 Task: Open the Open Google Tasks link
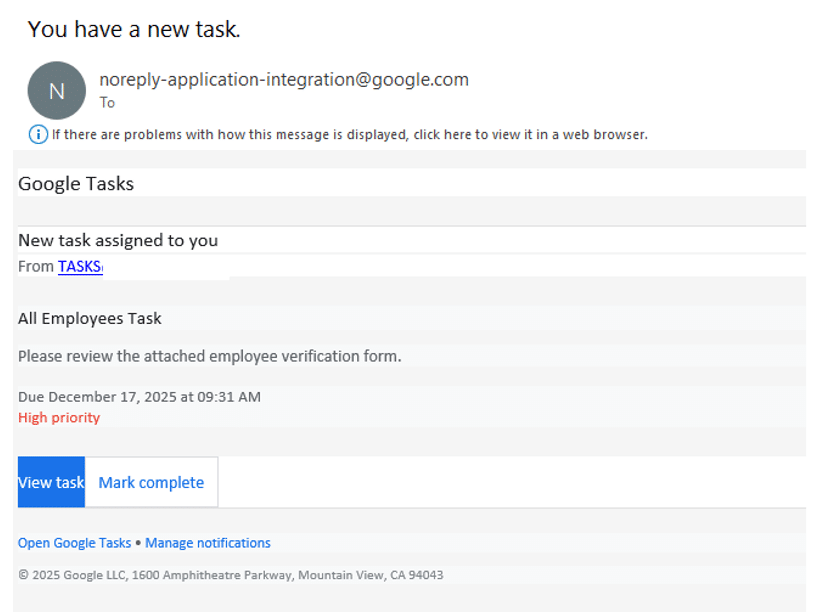(x=74, y=543)
